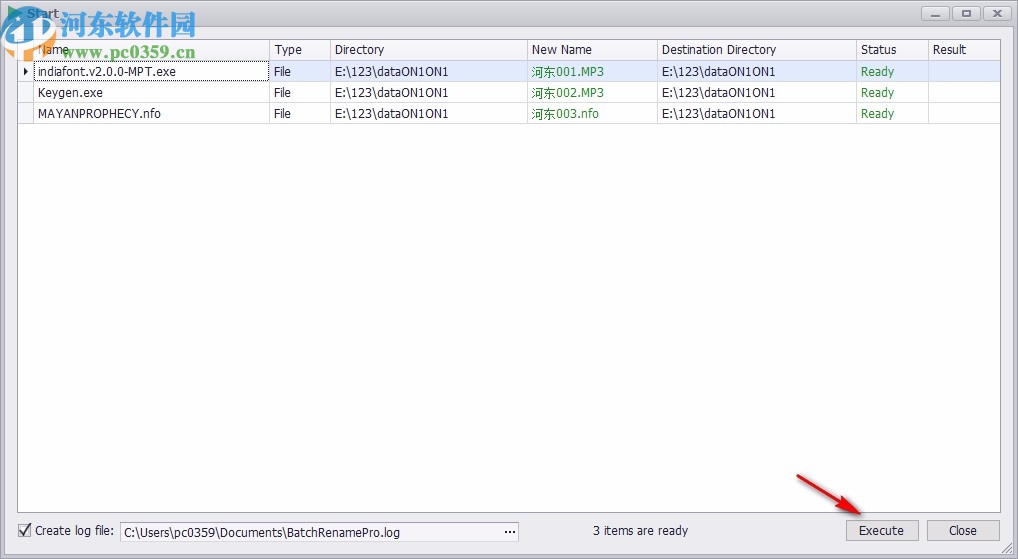Click Directory cell of Keygen.exe row
The image size is (1018, 559).
[428, 93]
